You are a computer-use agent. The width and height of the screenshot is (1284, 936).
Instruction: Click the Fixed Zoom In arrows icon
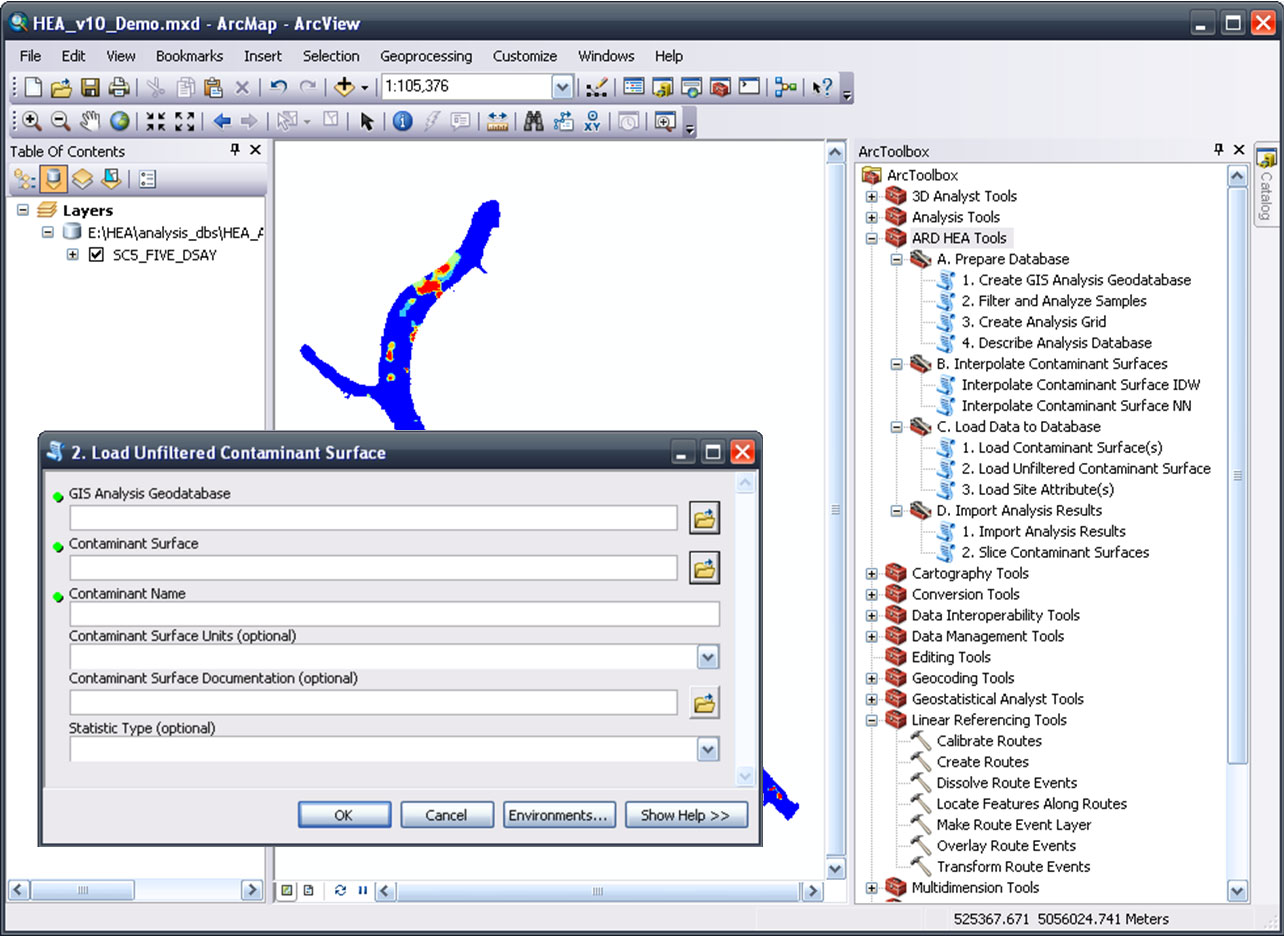tap(155, 121)
